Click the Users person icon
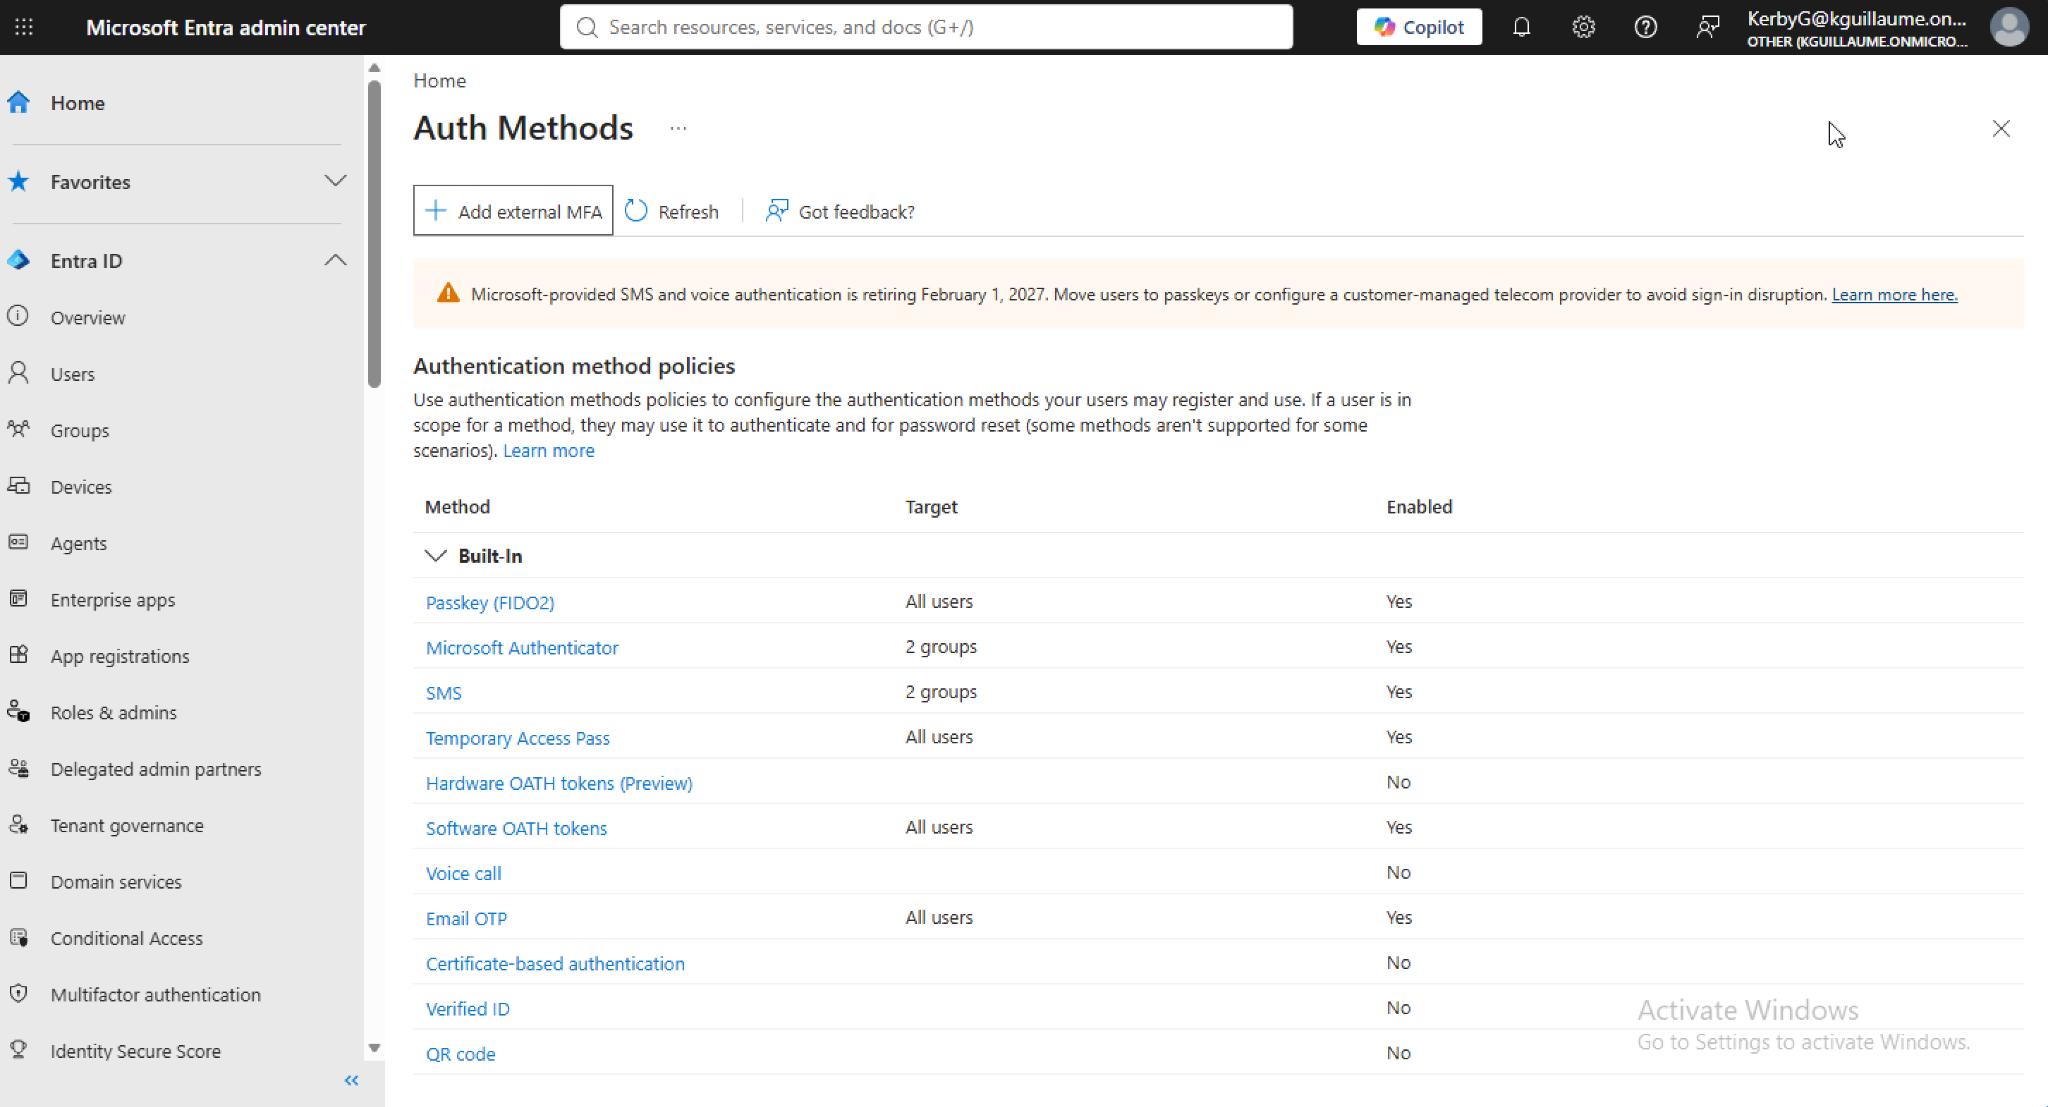This screenshot has height=1107, width=2048. point(18,373)
